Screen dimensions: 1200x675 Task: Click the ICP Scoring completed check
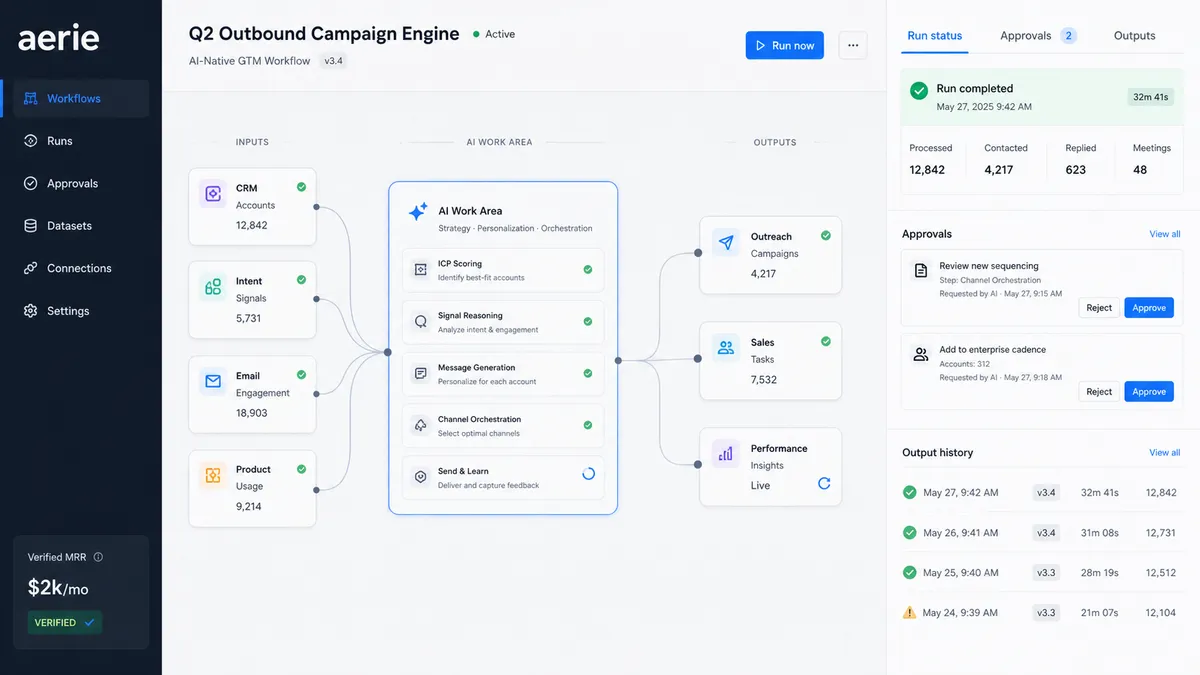tap(588, 270)
